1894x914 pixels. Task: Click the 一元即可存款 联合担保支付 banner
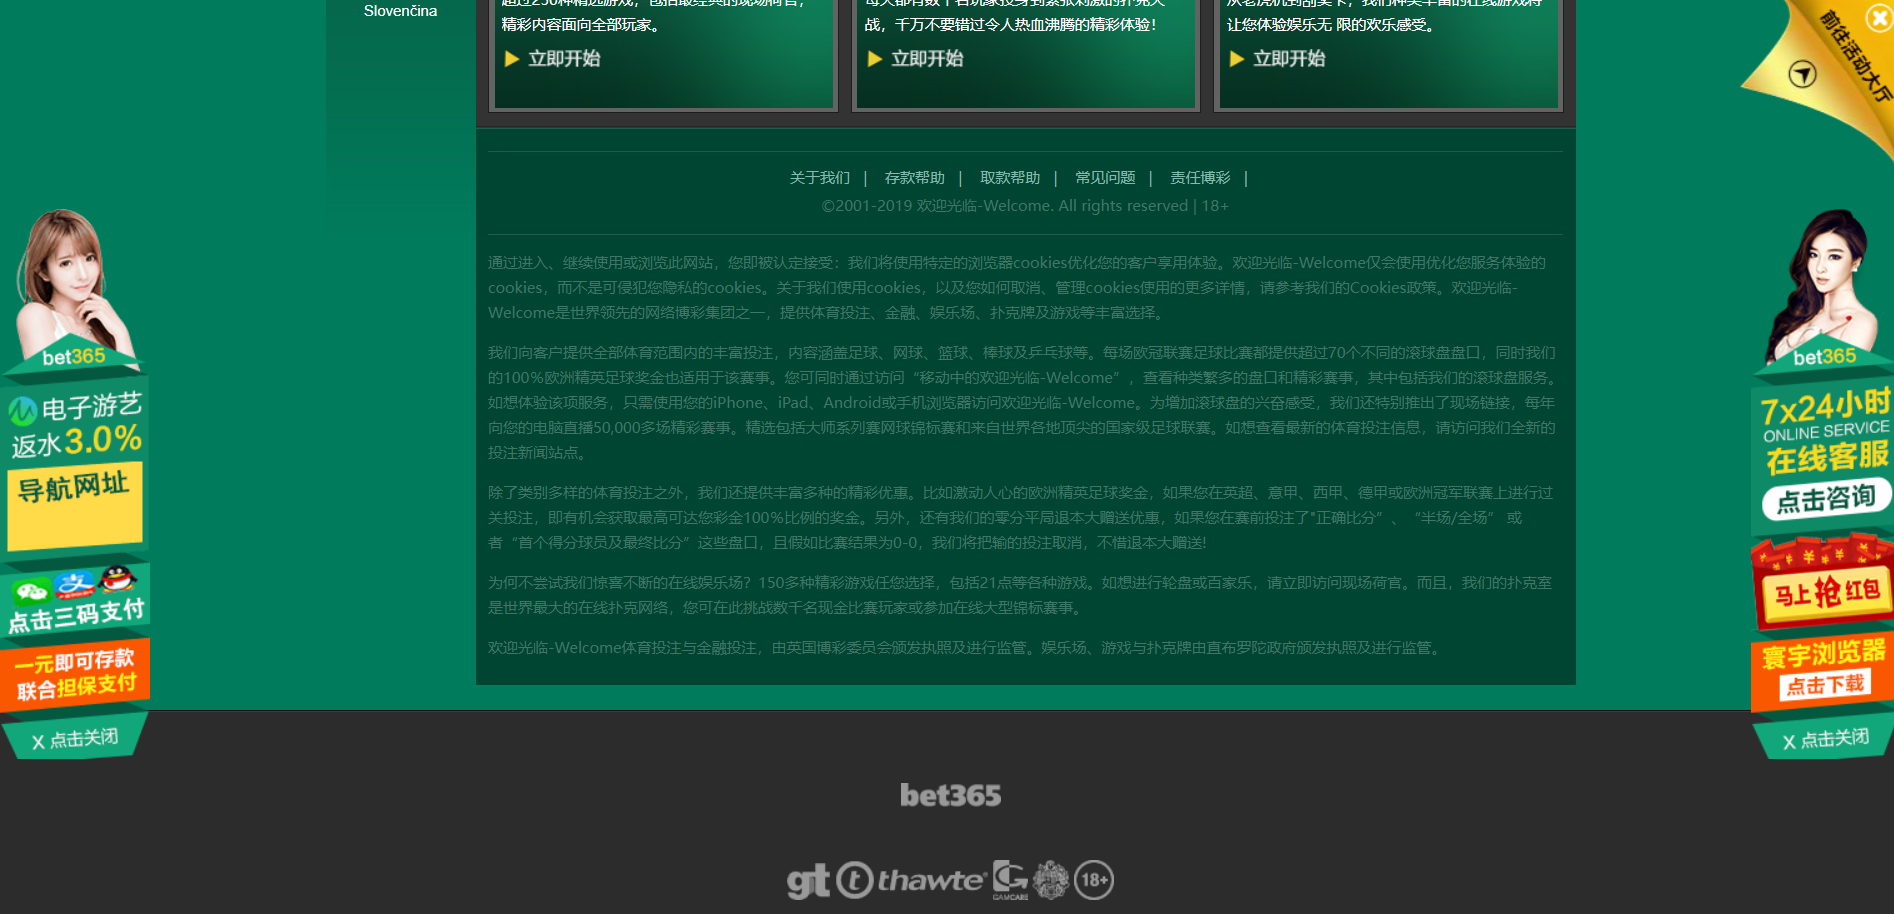(x=75, y=675)
